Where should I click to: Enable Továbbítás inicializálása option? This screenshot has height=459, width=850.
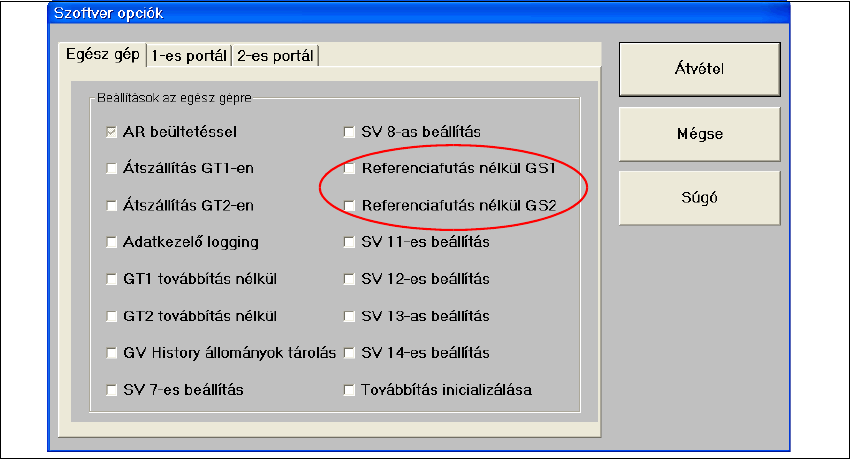(349, 390)
